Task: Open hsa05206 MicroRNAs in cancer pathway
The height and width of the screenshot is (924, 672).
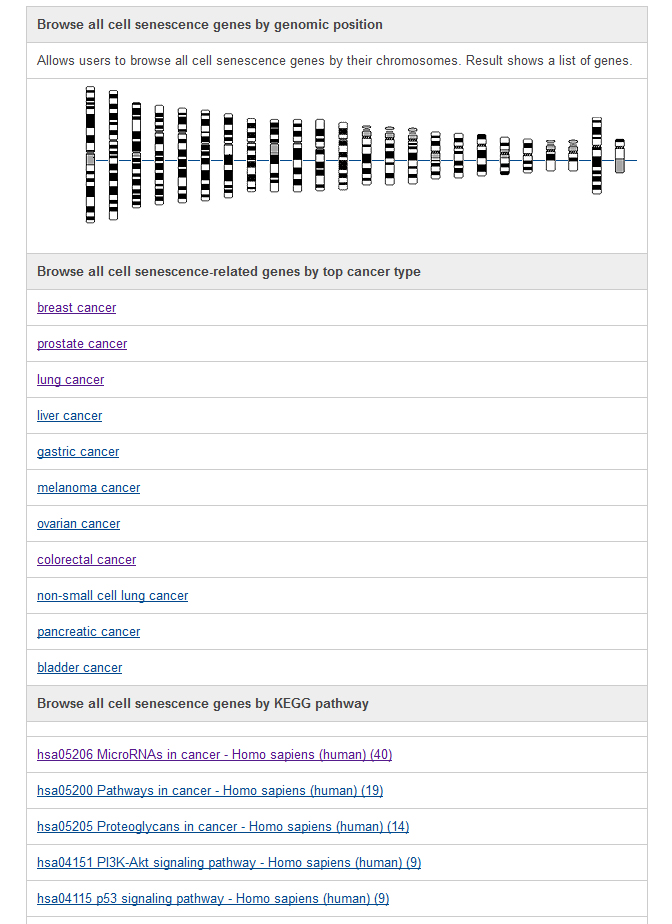Action: [215, 754]
